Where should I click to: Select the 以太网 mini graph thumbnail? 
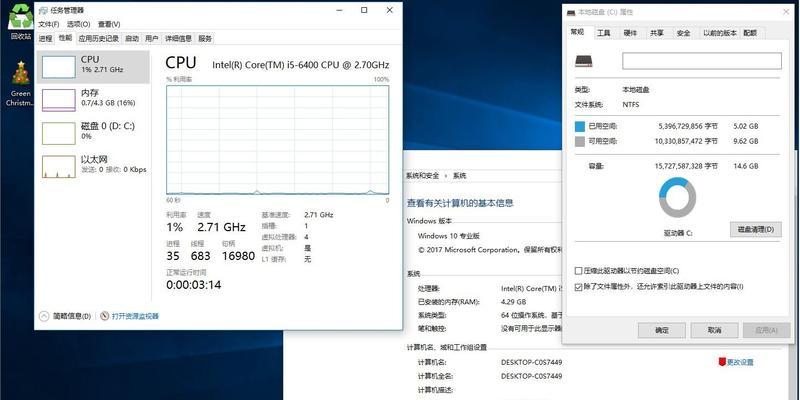click(58, 167)
